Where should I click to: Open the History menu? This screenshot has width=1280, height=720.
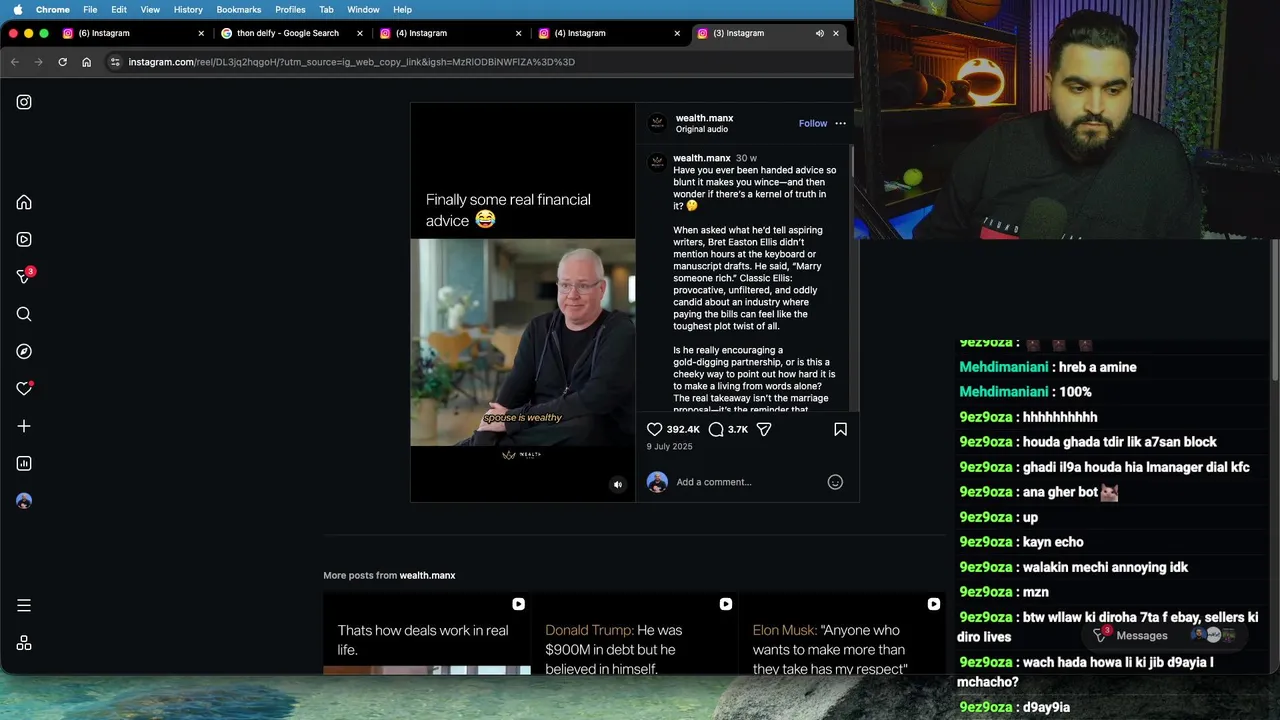pos(188,9)
